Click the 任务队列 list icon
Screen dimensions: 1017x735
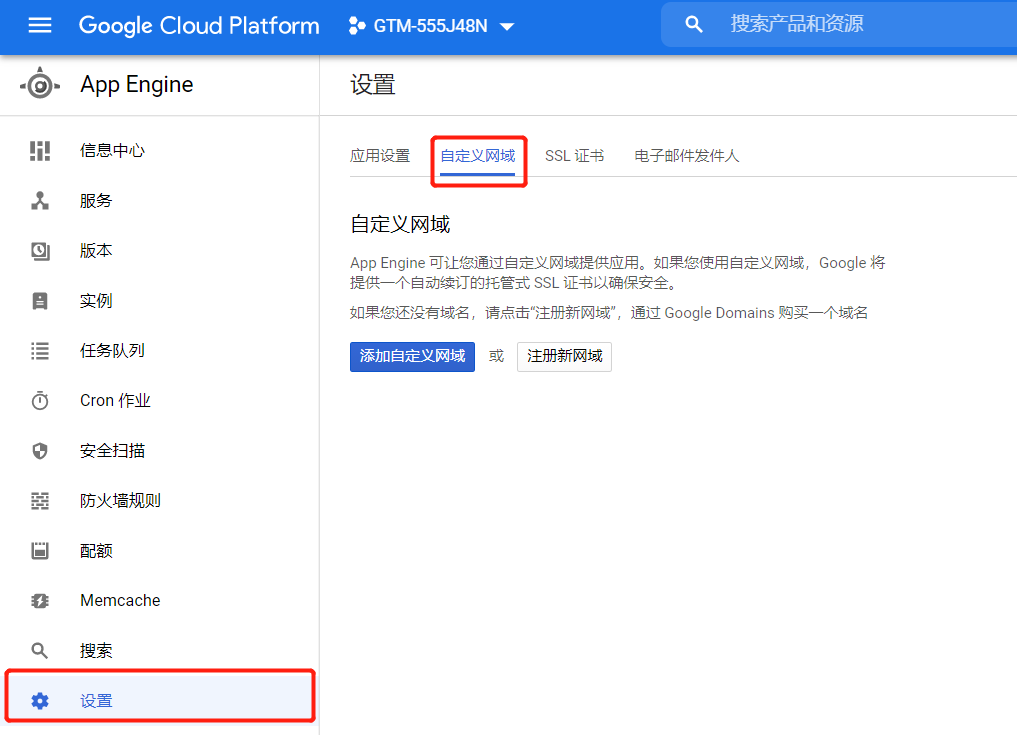pyautogui.click(x=40, y=351)
